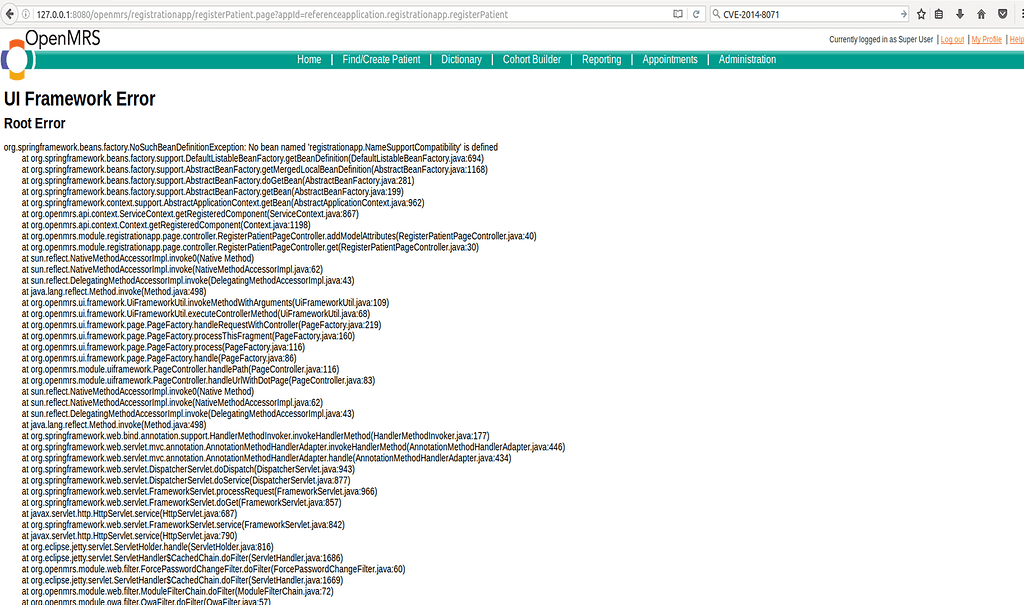The height and width of the screenshot is (605, 1024).
Task: Click the back navigation arrow
Action: click(9, 14)
